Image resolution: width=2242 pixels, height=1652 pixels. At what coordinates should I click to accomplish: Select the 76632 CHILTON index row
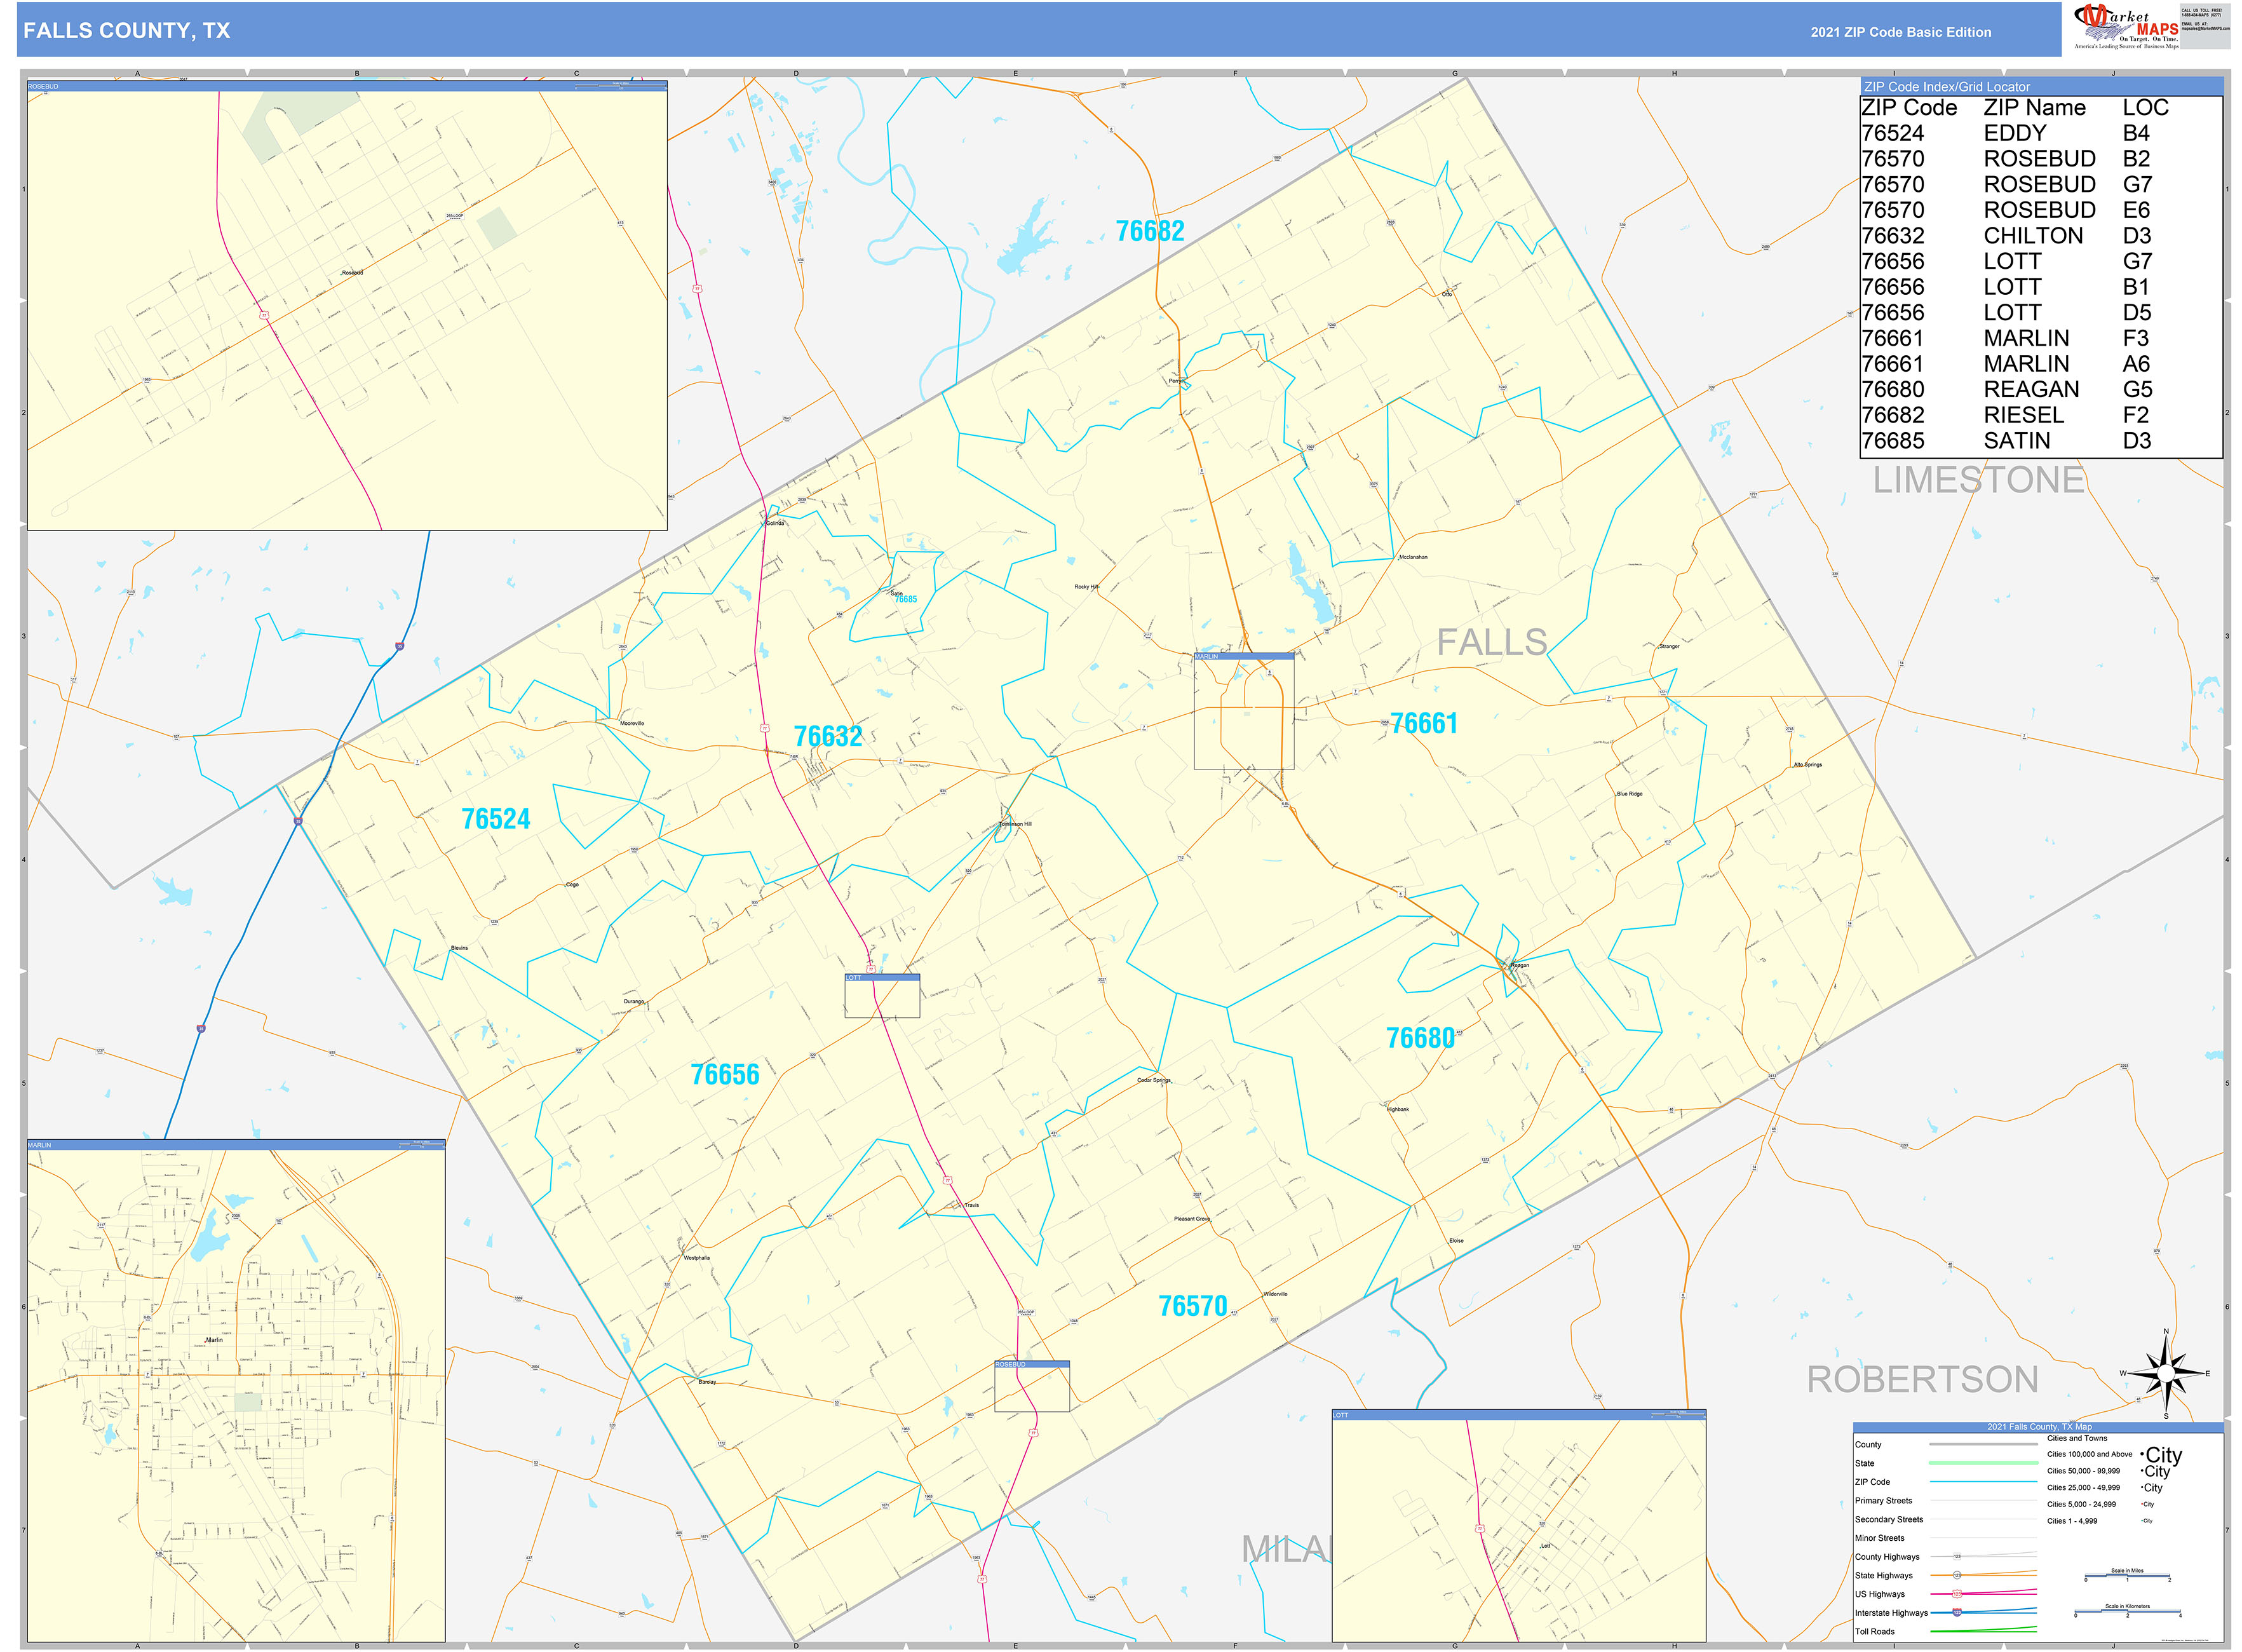(2041, 236)
